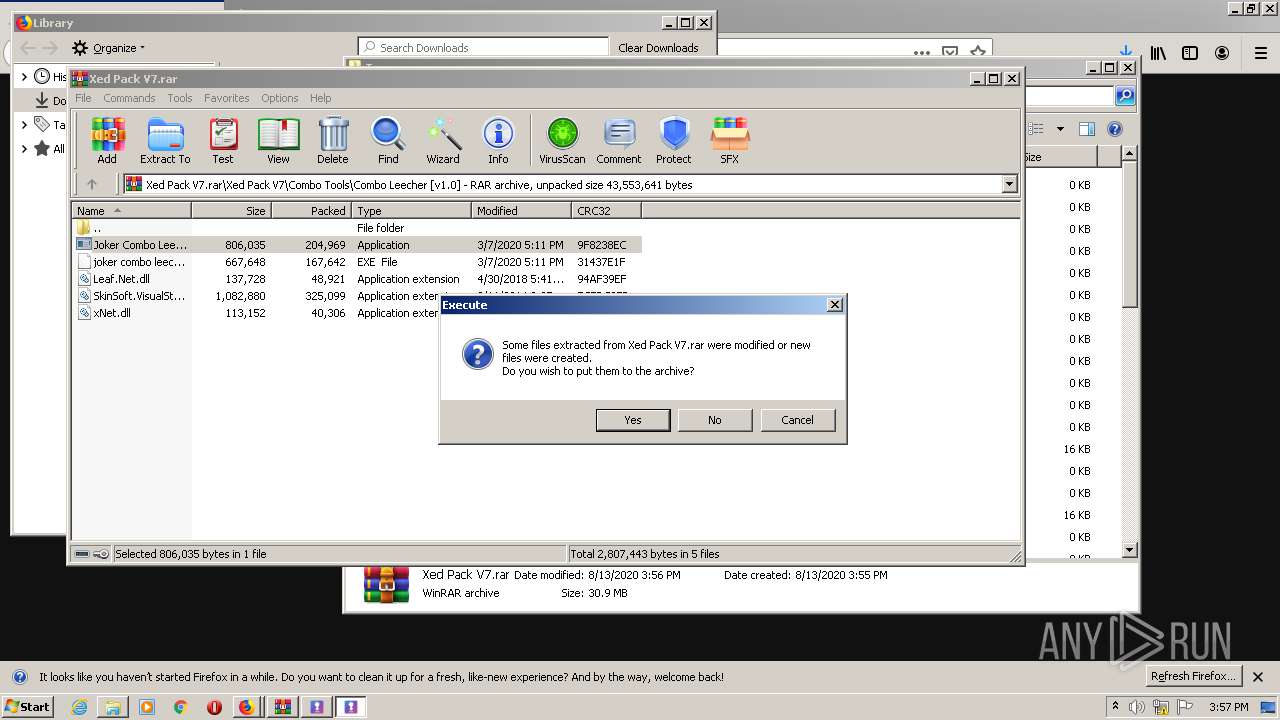1280x720 pixels.
Task: Click the SFX toolbar icon
Action: click(730, 141)
